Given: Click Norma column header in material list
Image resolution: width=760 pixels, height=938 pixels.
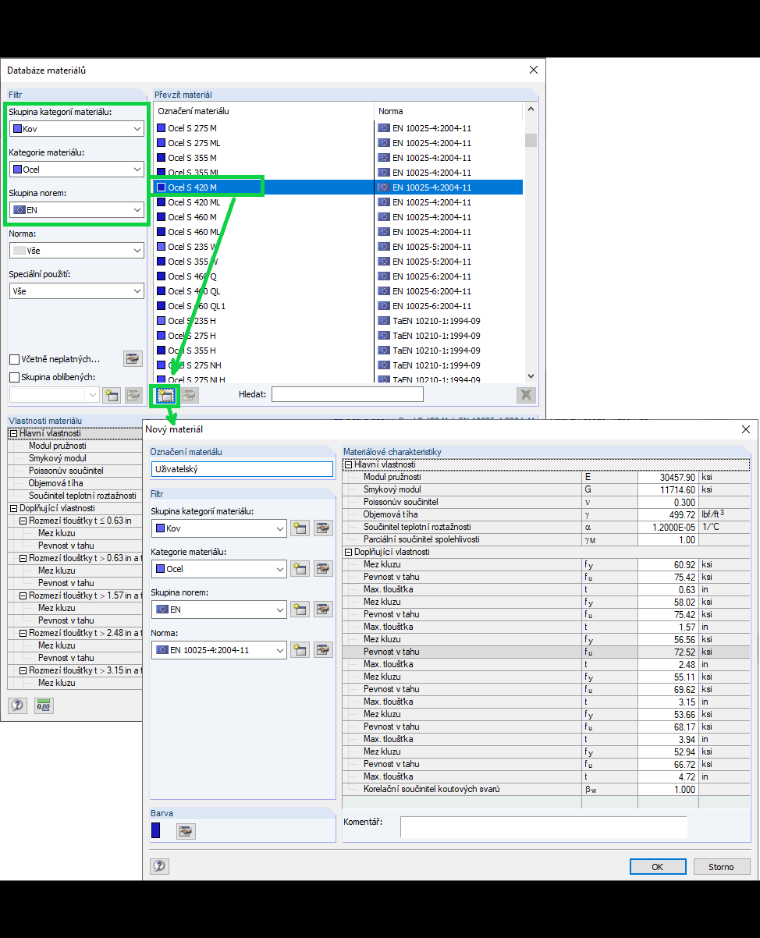Looking at the screenshot, I should pyautogui.click(x=449, y=111).
